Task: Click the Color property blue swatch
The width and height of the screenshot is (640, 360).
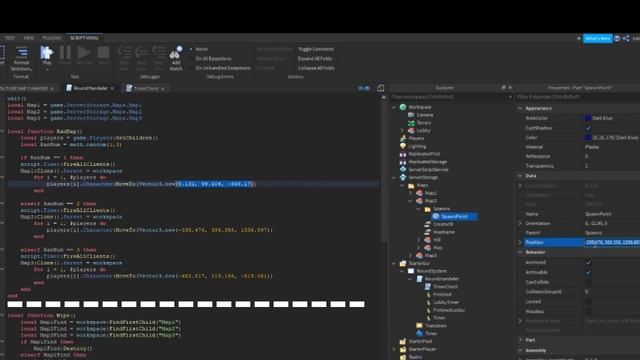Action: (588, 138)
